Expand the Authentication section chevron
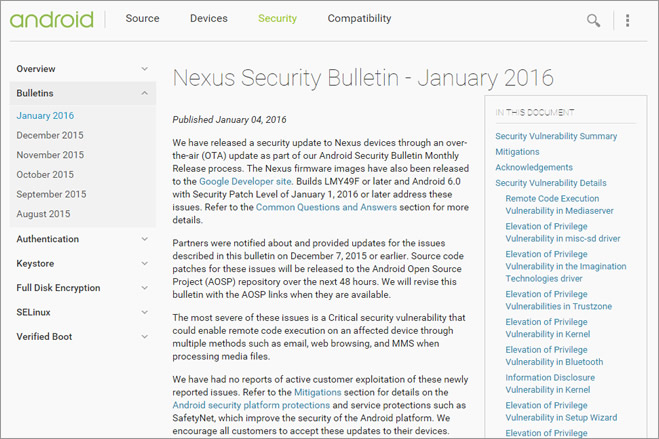Screen dimensions: 659x439 145,239
